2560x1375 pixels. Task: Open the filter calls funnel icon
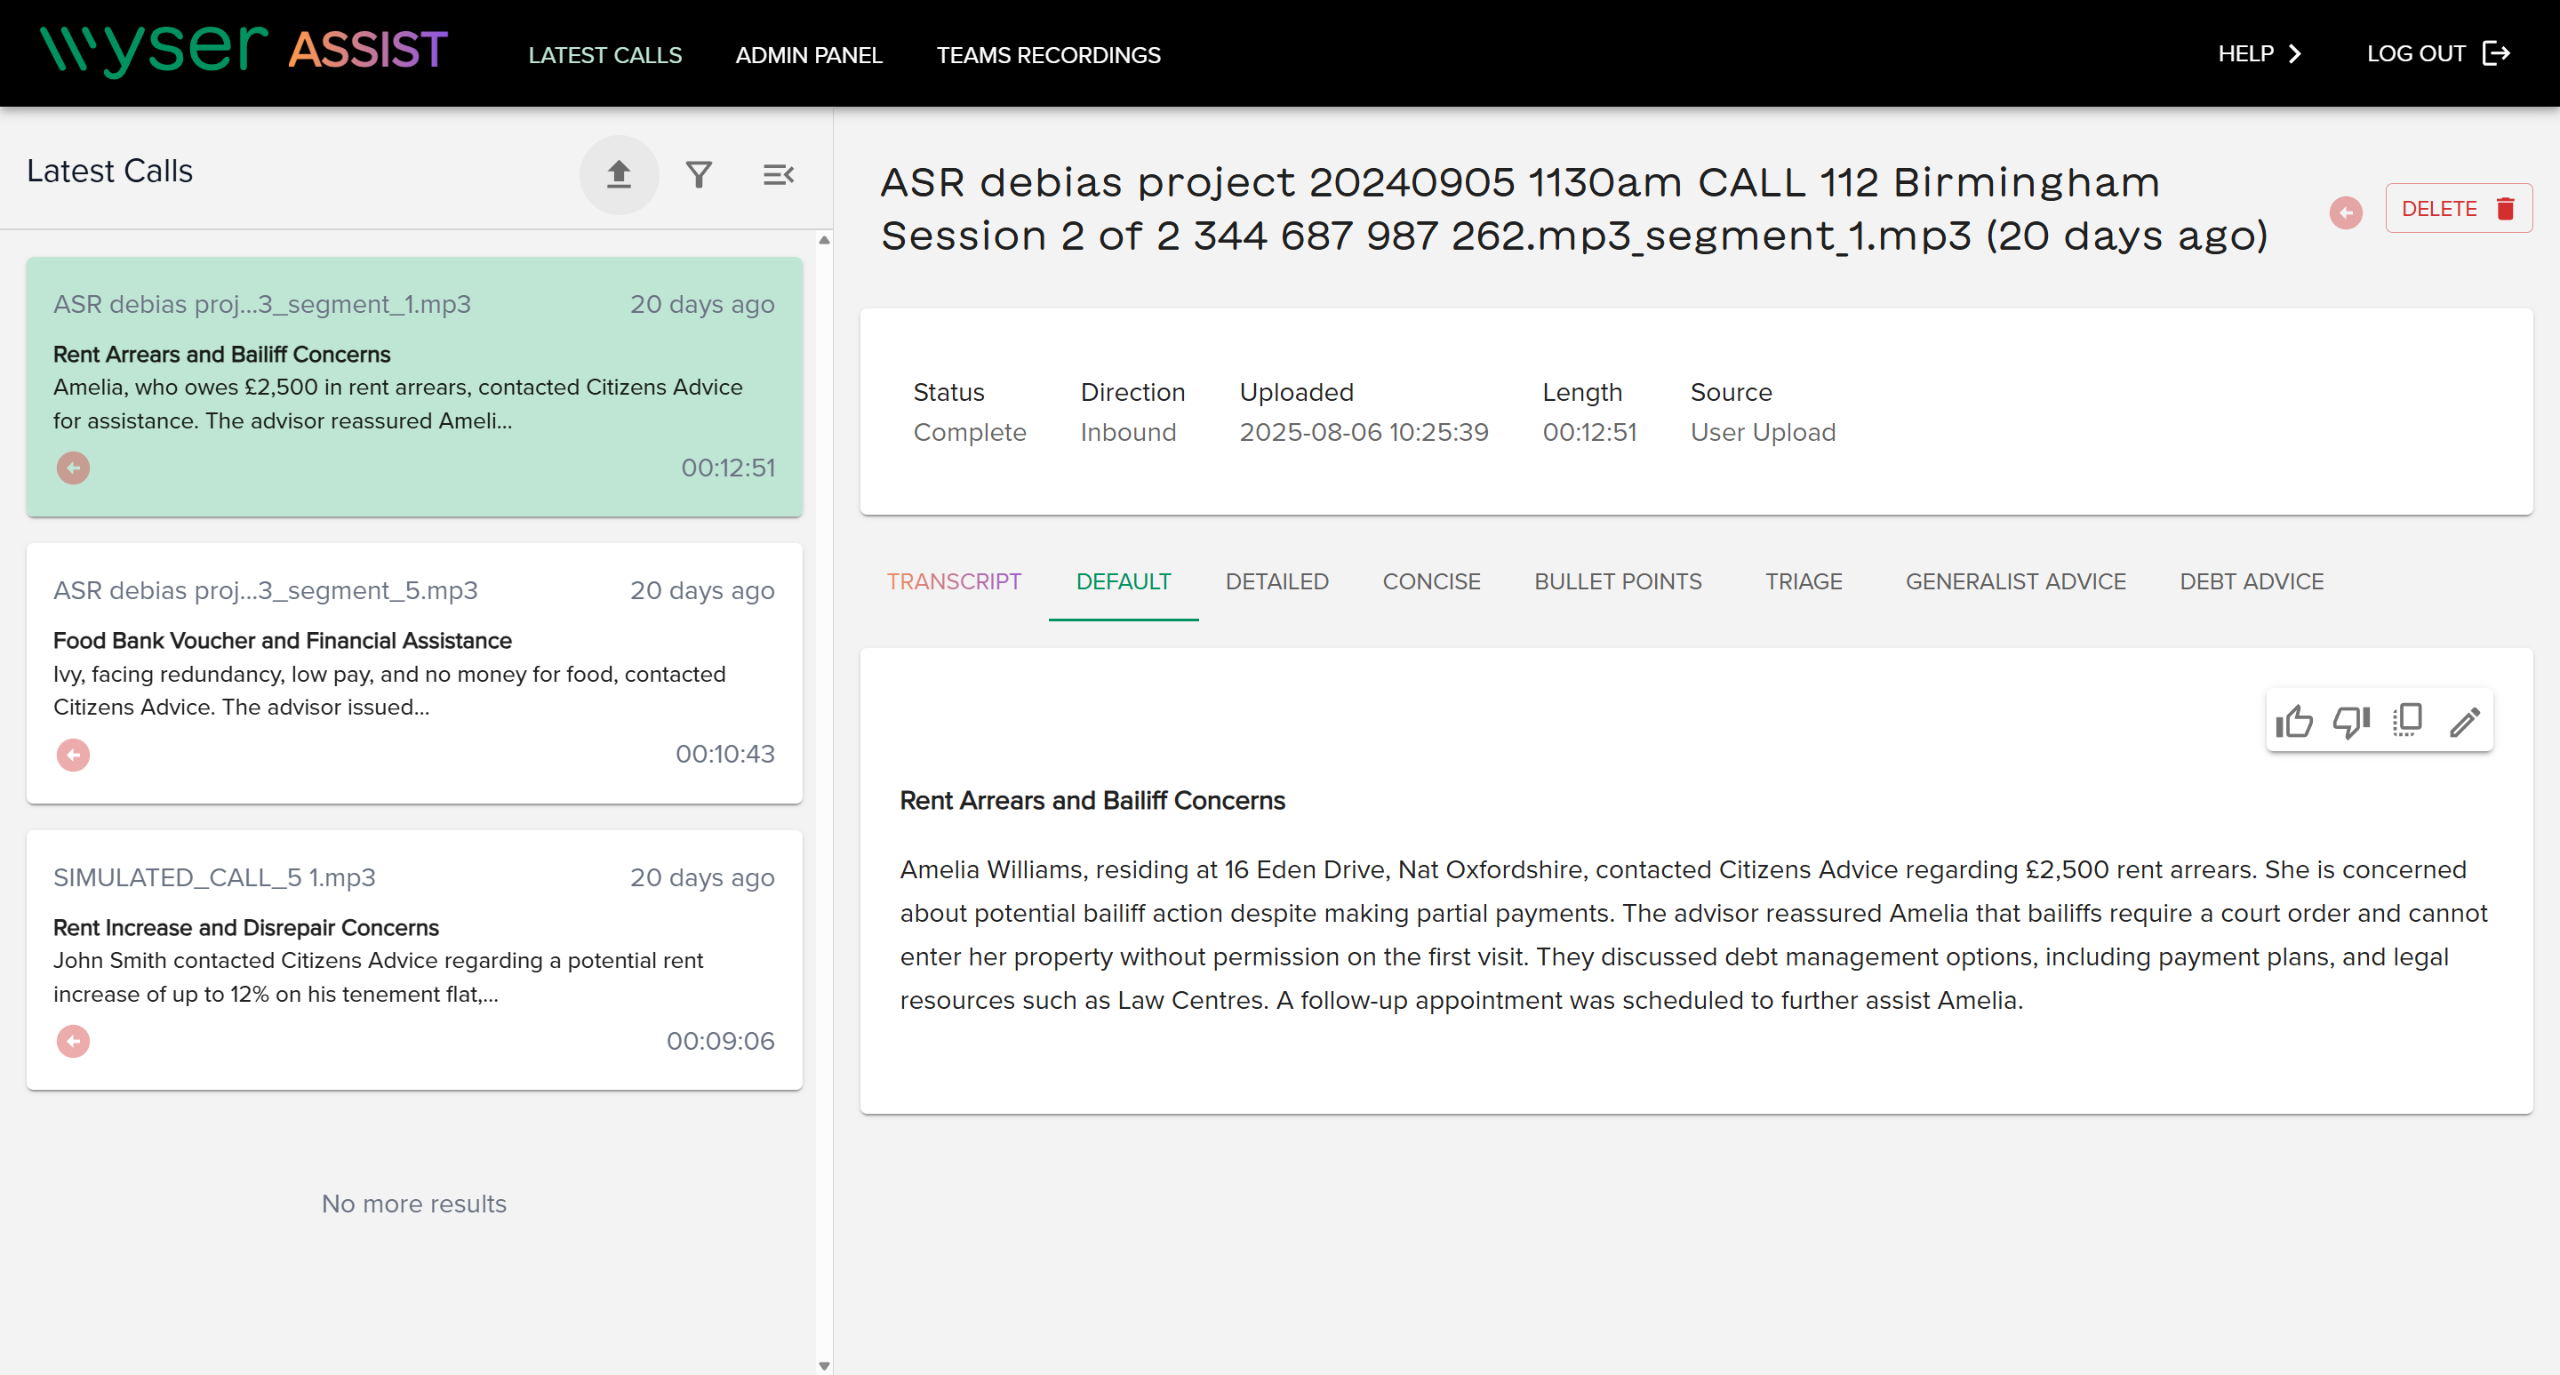point(699,175)
